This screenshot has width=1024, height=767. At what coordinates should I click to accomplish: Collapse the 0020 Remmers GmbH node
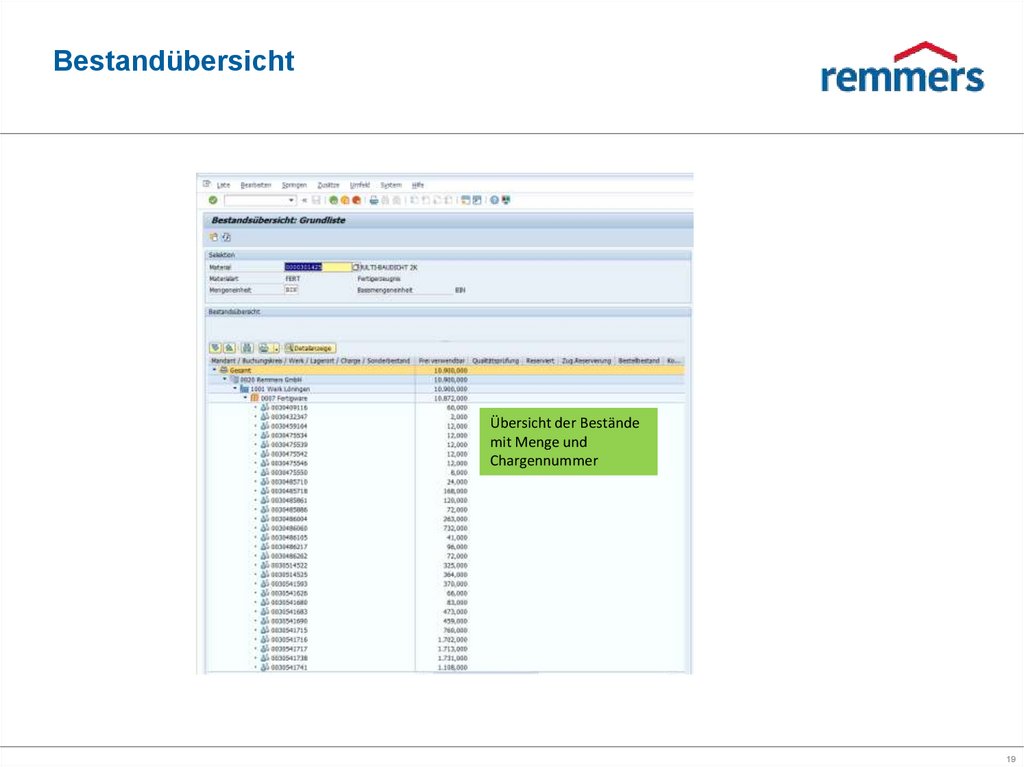click(225, 380)
